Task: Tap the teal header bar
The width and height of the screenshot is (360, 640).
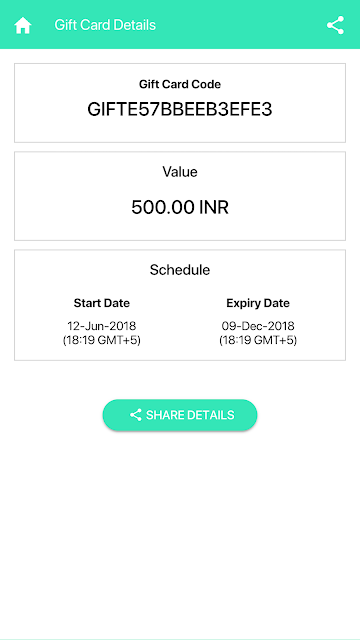Action: pos(180,24)
